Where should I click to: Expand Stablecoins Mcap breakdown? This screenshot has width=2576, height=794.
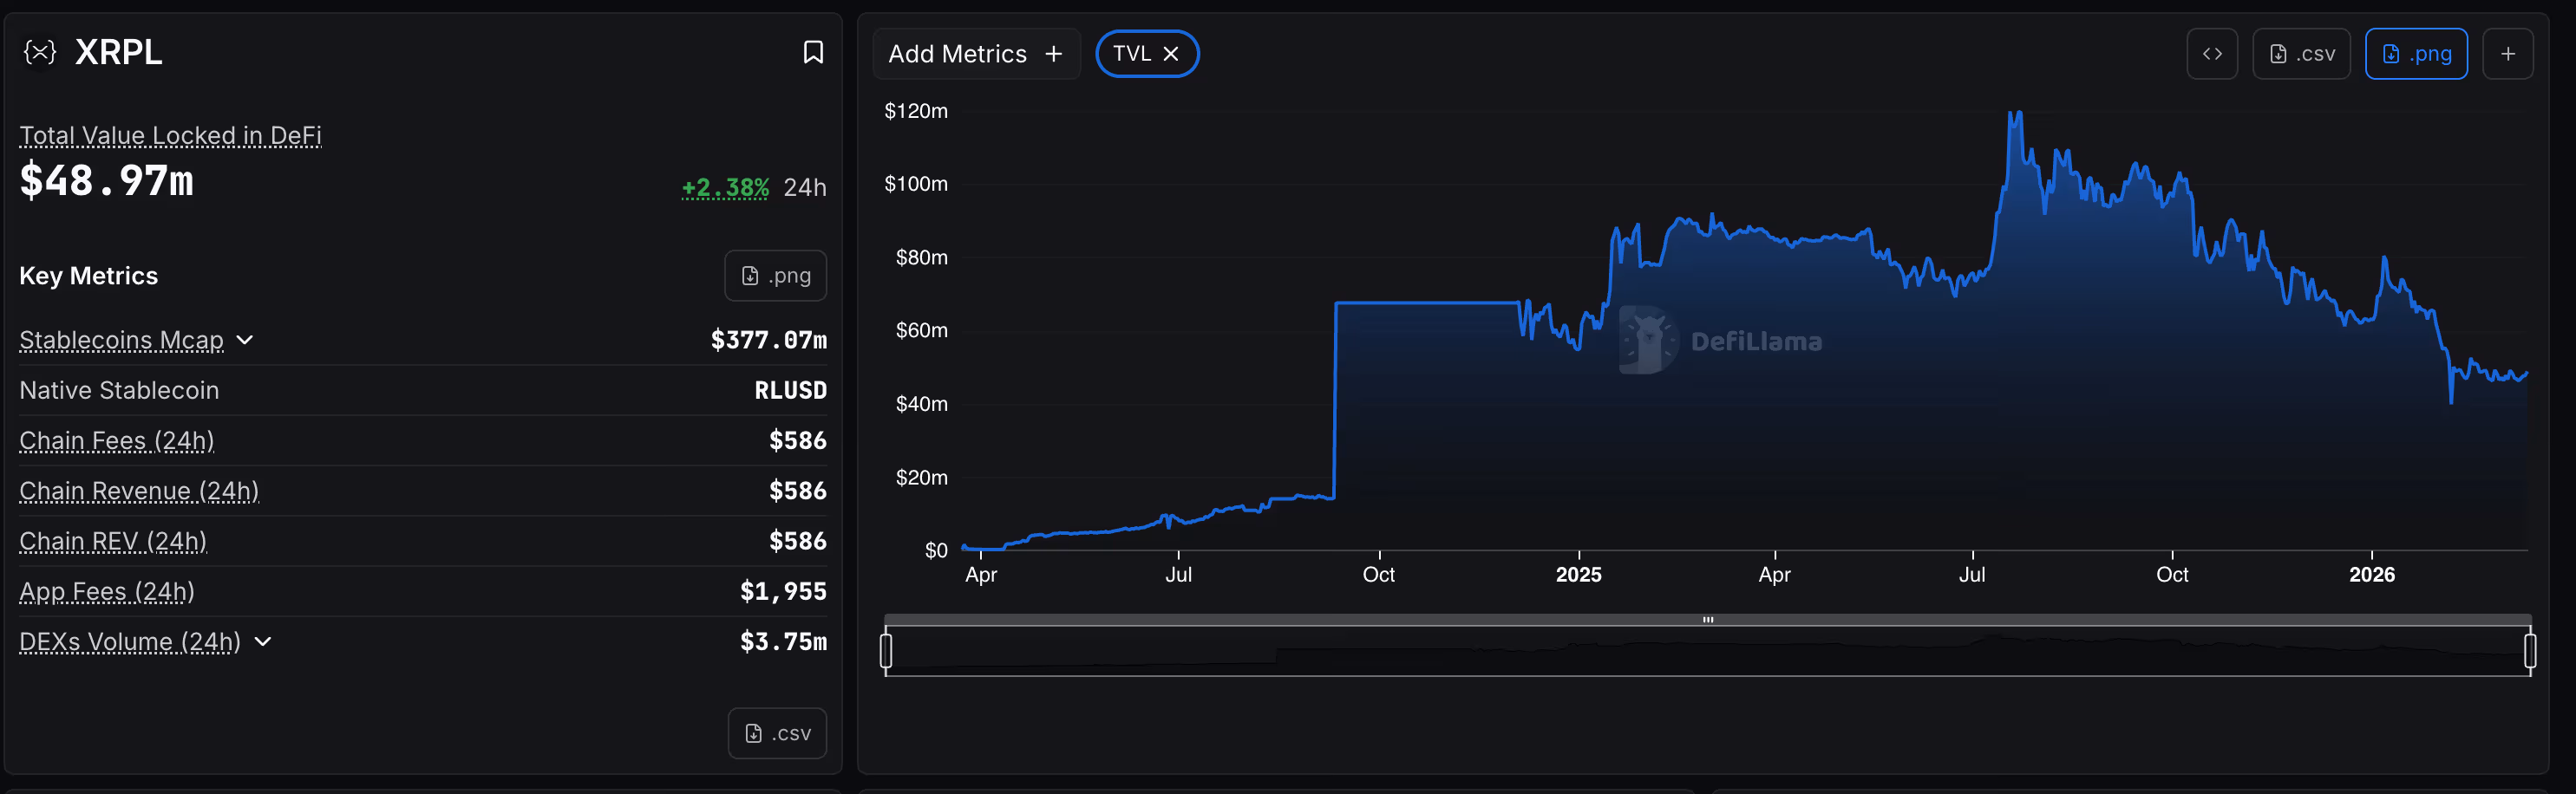tap(245, 340)
